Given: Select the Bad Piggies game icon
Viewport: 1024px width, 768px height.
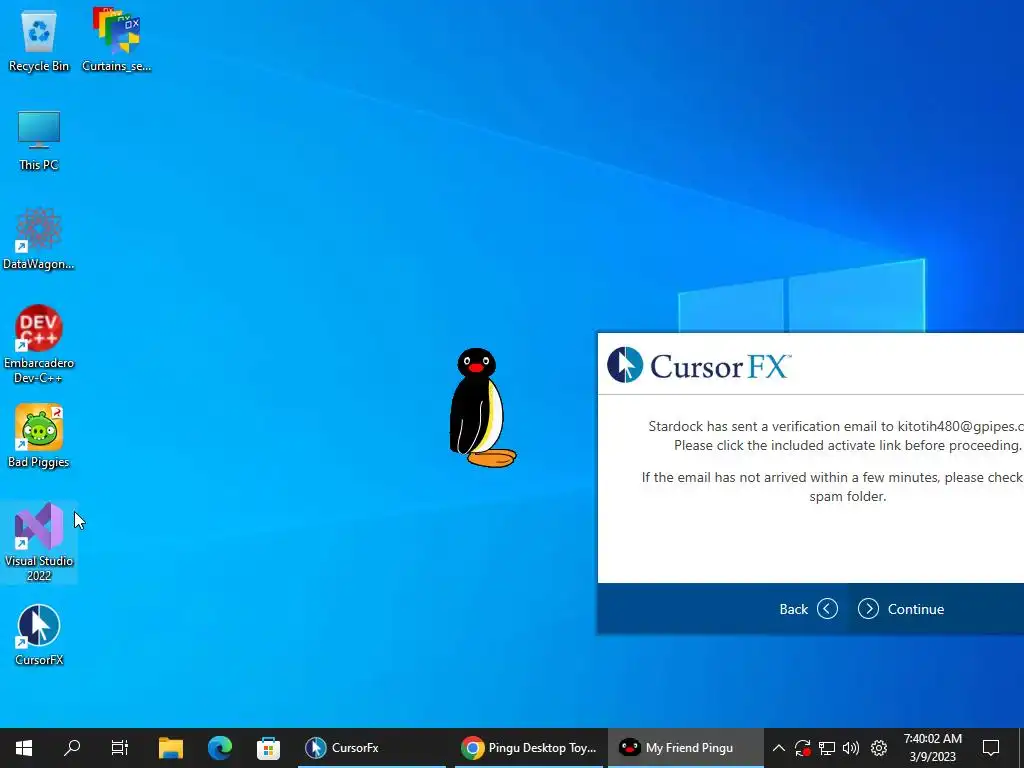Looking at the screenshot, I should (x=39, y=436).
